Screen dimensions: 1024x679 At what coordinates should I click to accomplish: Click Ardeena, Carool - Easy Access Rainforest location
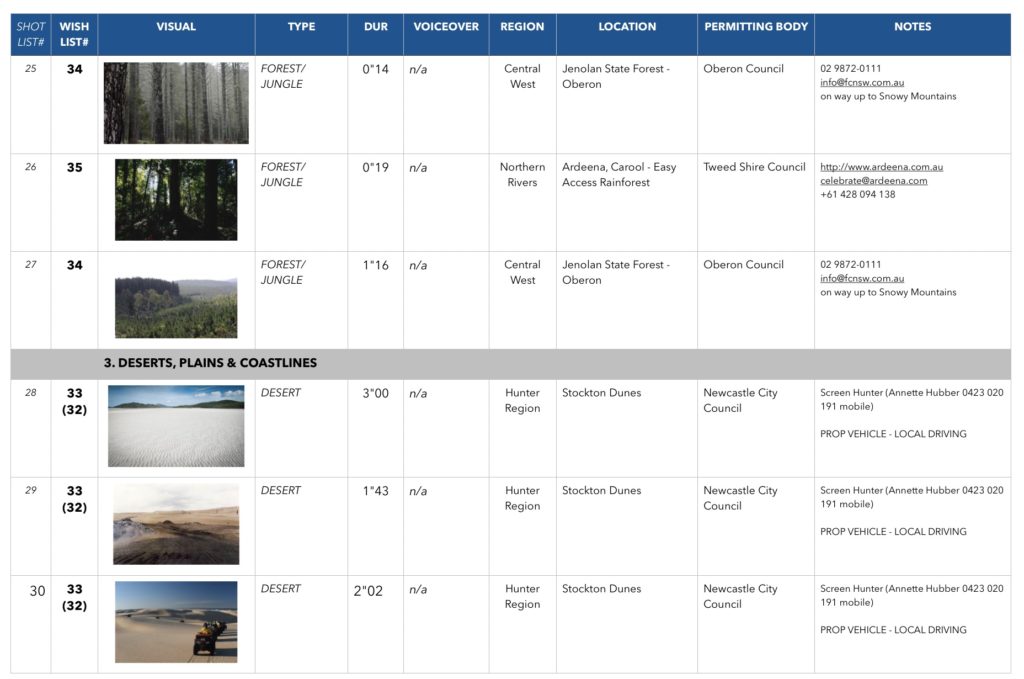tap(619, 175)
